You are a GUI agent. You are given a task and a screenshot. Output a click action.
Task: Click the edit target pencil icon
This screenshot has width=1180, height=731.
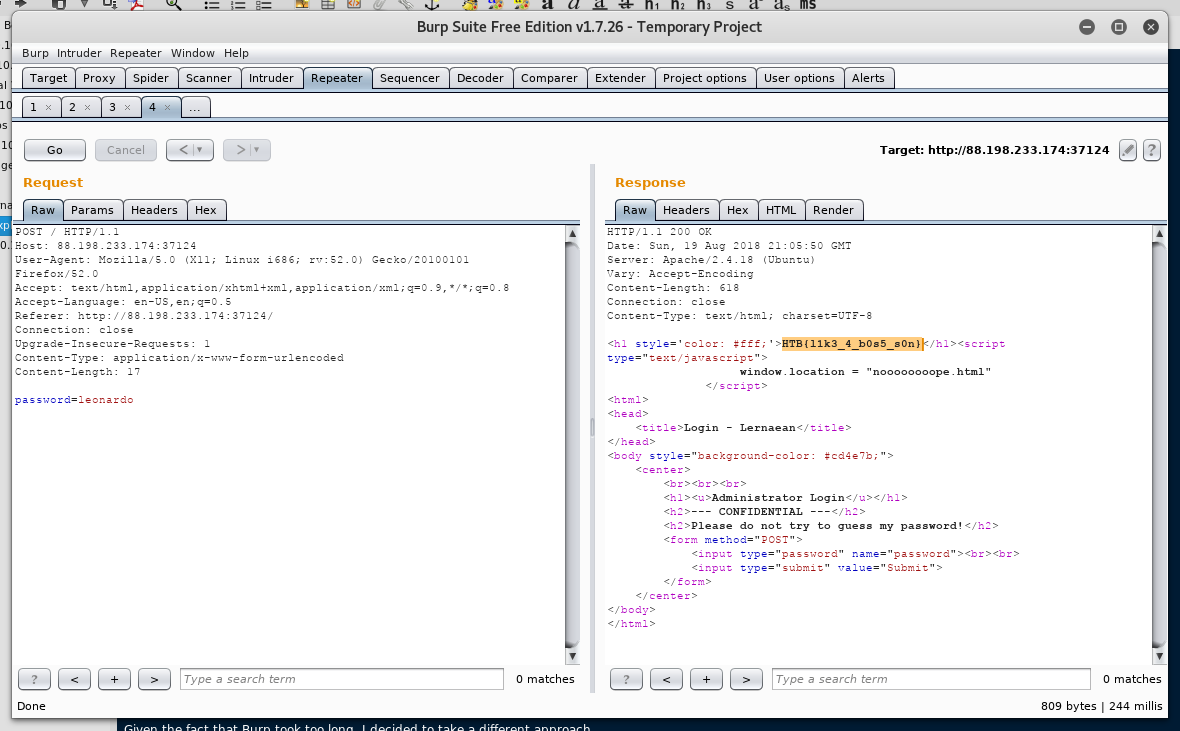[x=1128, y=150]
